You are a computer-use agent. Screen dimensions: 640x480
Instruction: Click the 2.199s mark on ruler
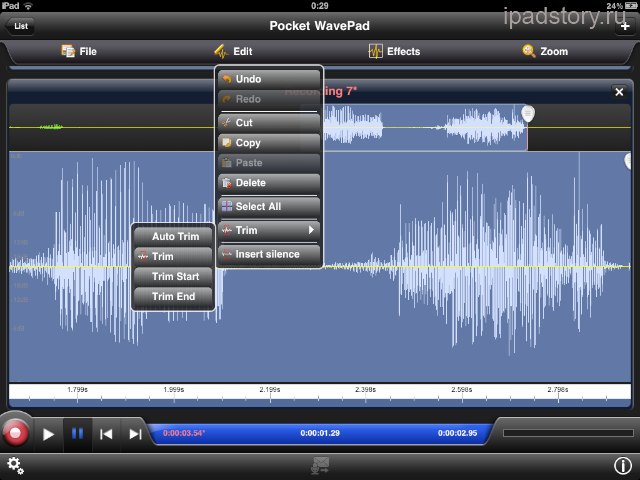270,390
